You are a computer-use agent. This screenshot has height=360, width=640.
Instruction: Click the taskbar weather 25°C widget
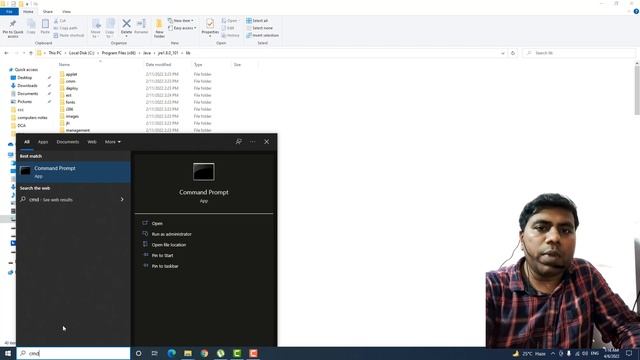click(529, 353)
